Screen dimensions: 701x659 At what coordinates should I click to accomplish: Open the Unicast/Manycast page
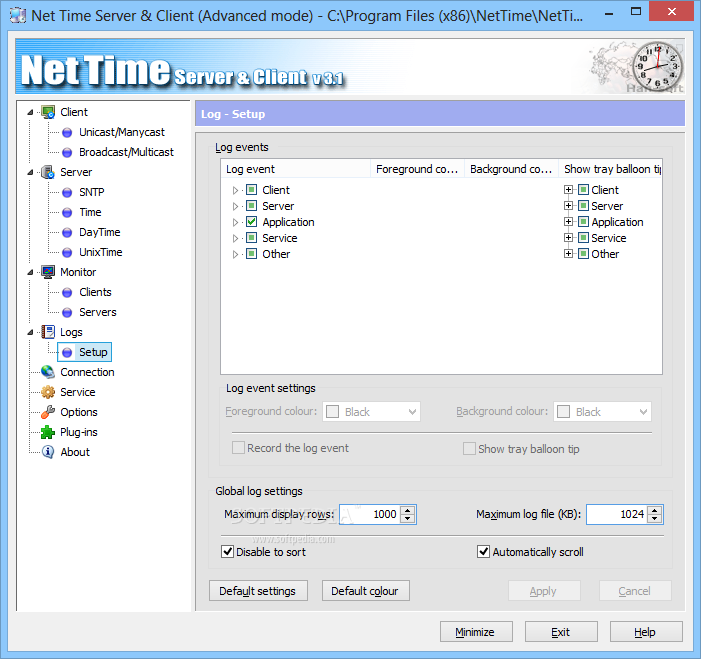122,132
